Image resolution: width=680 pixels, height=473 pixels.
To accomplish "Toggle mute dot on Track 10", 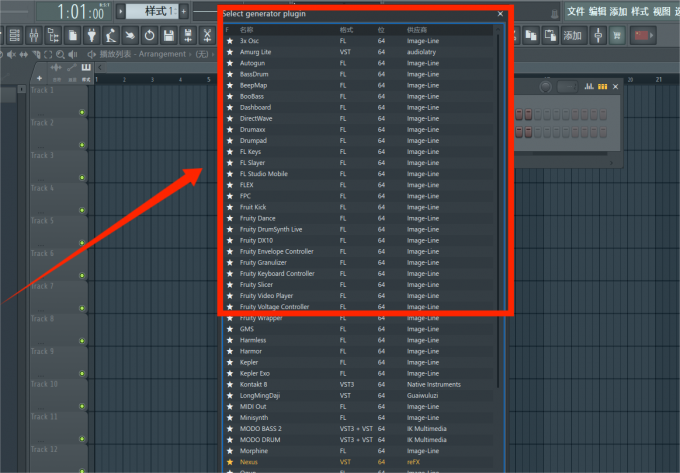I will tap(82, 406).
